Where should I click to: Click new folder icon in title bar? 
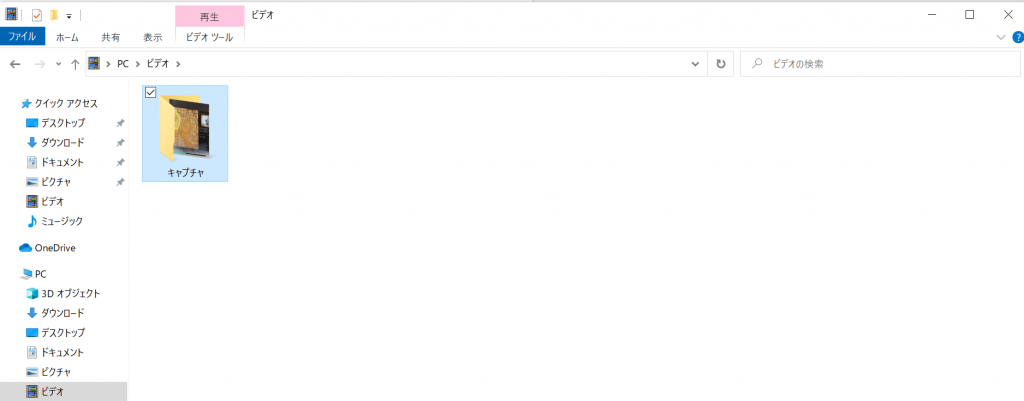click(x=54, y=14)
